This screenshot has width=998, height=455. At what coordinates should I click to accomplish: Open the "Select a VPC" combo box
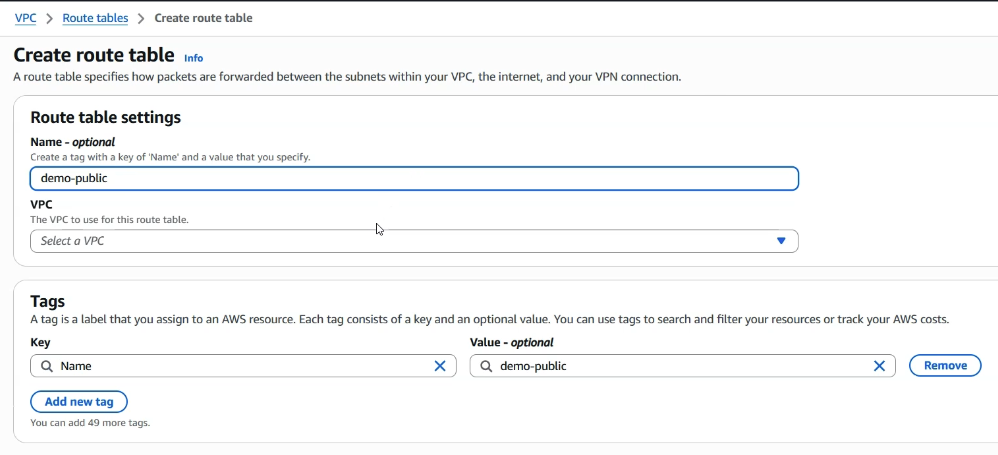pos(400,241)
